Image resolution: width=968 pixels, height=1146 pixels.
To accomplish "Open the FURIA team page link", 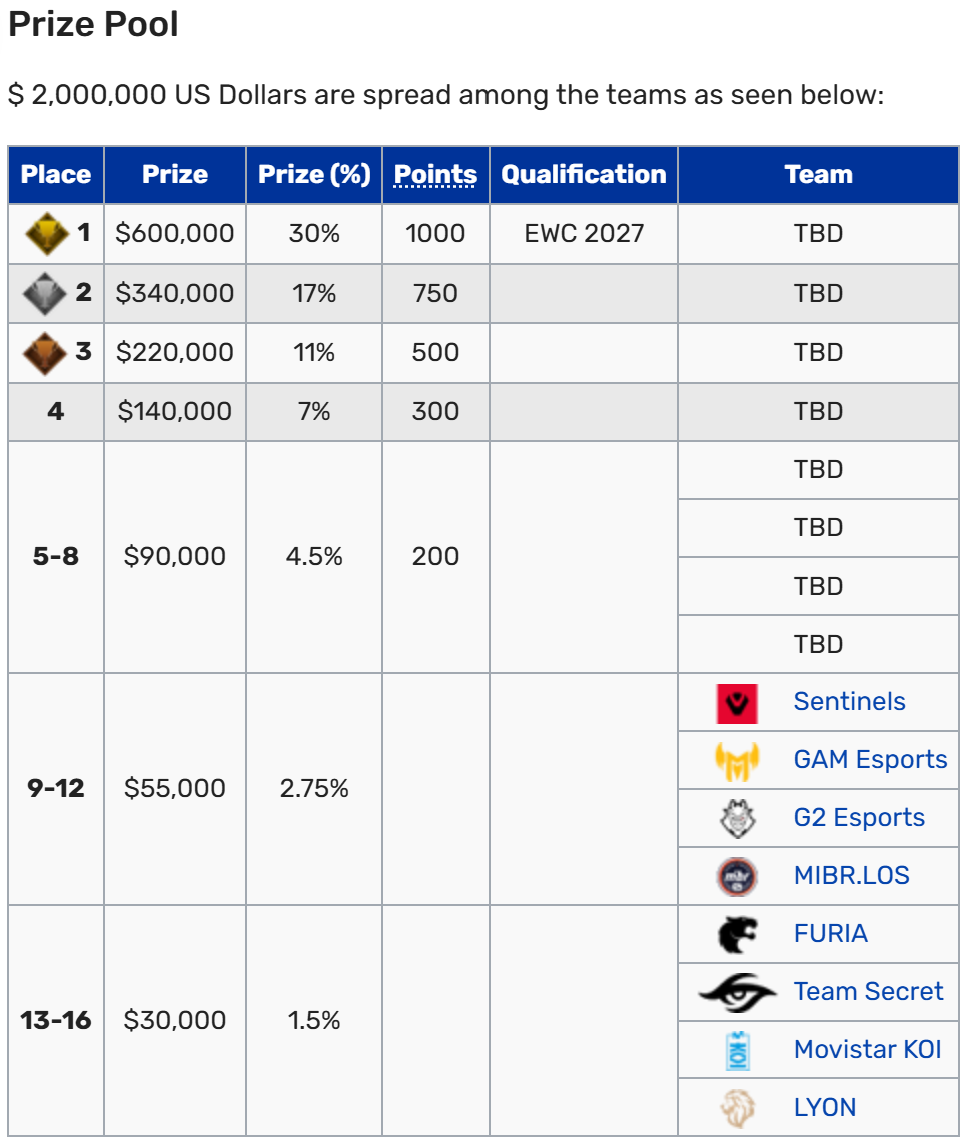I will coord(831,933).
